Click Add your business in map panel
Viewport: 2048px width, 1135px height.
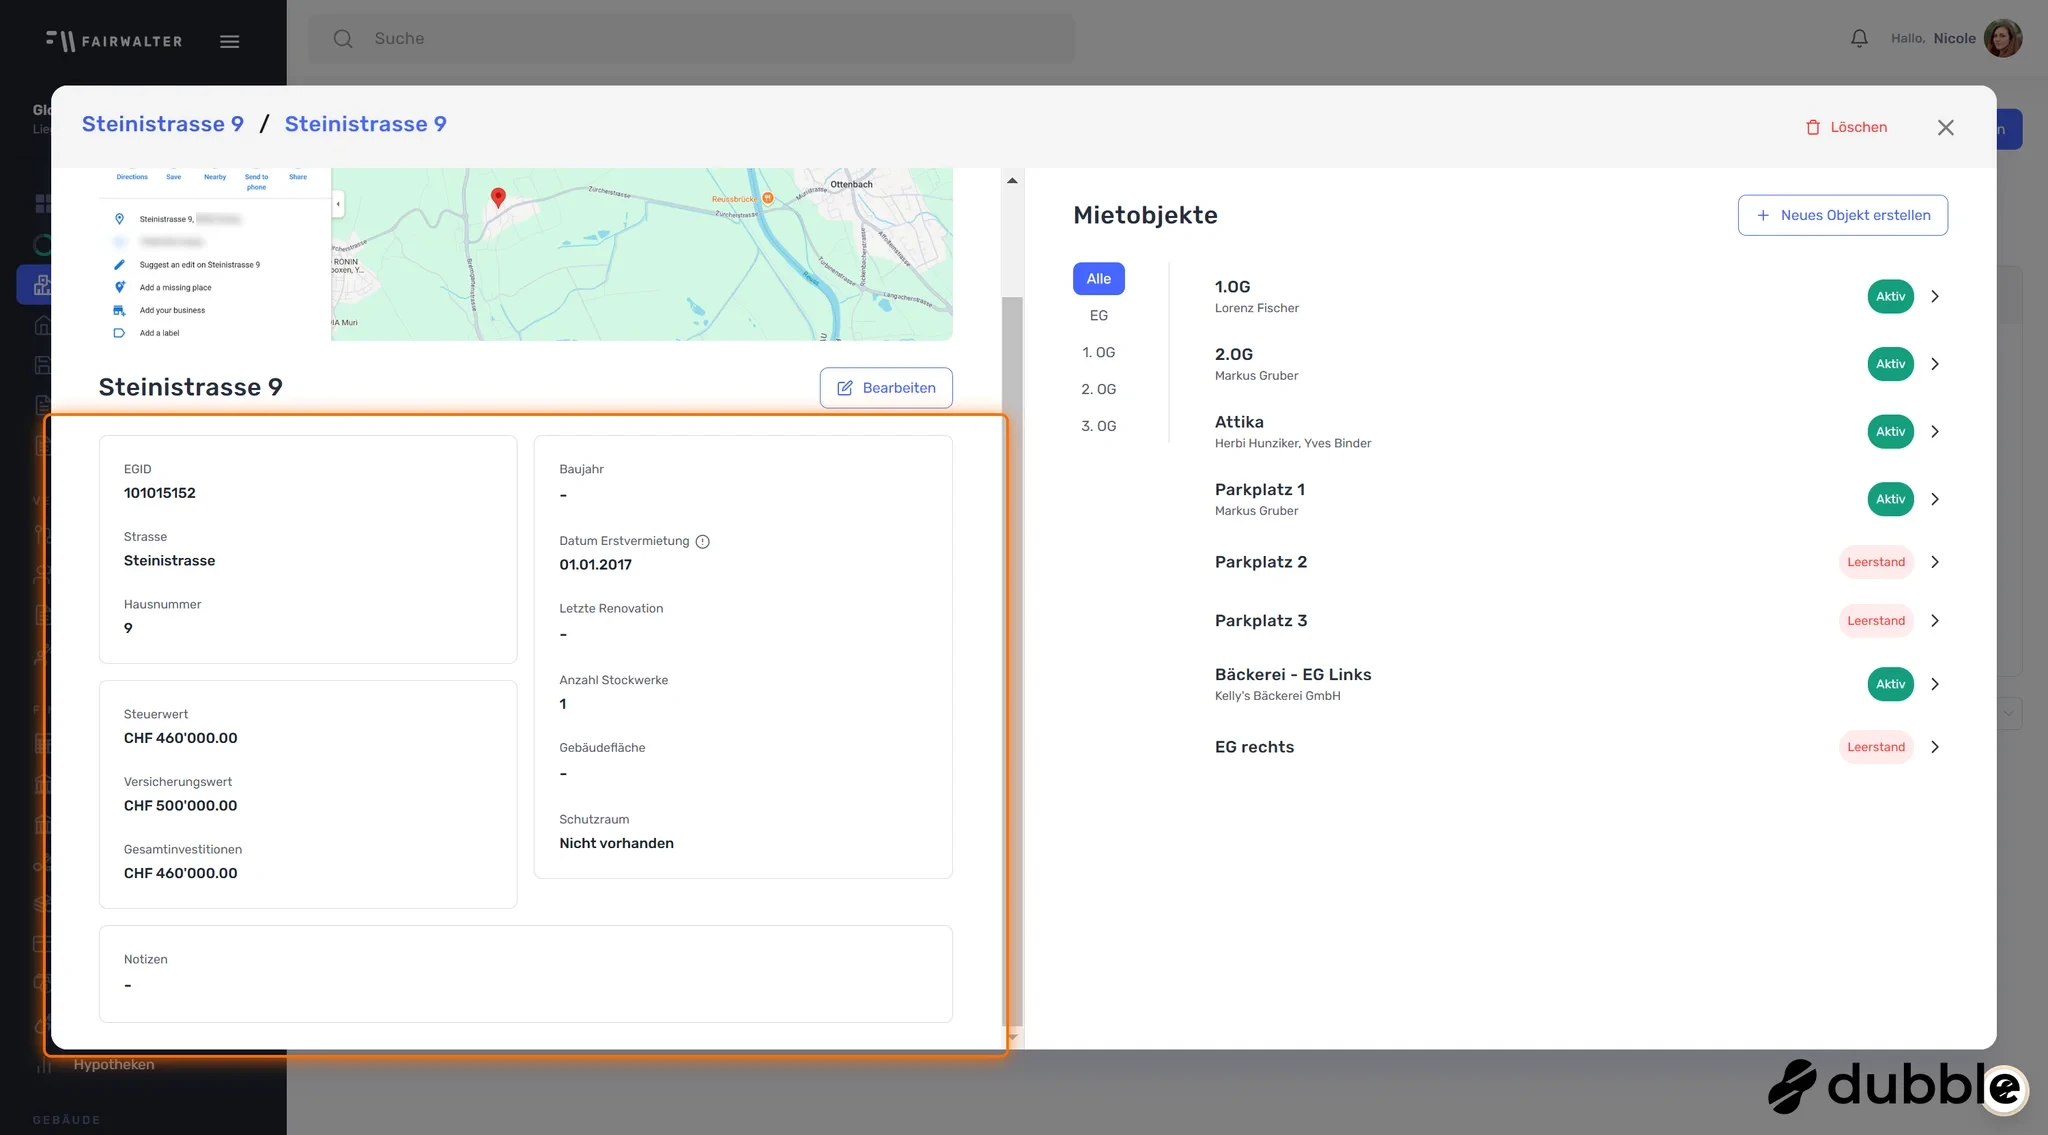tap(172, 310)
